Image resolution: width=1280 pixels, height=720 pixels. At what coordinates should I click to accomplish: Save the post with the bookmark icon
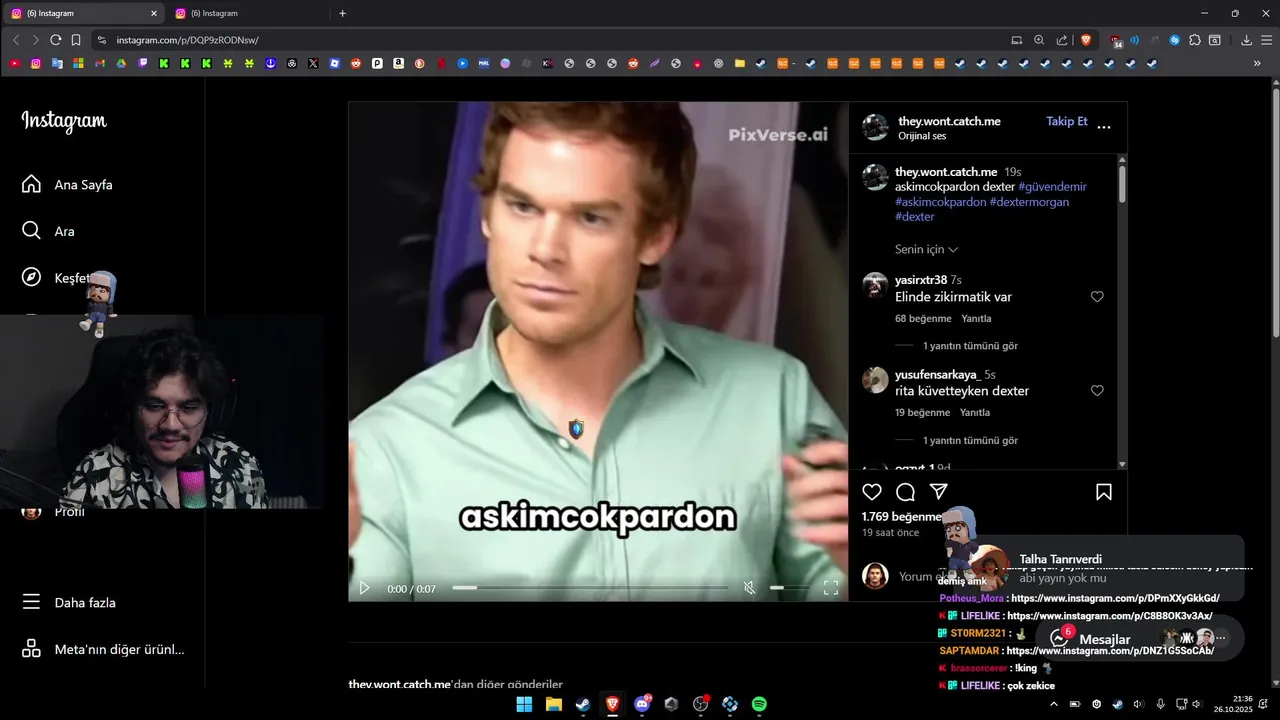[x=1104, y=492]
